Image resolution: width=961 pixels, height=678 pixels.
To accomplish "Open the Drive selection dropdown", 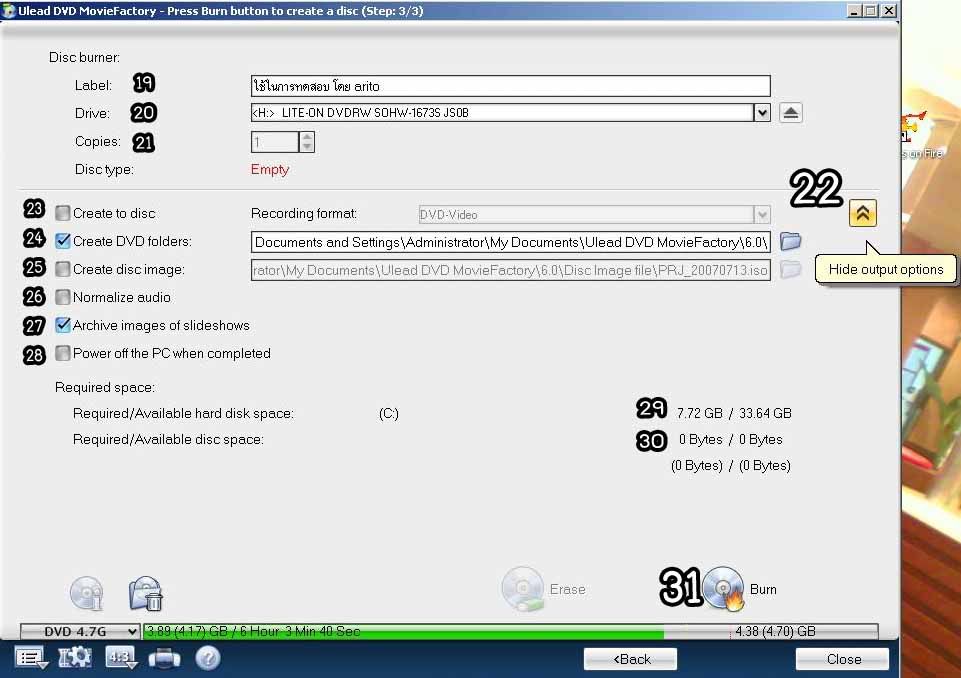I will pyautogui.click(x=762, y=113).
